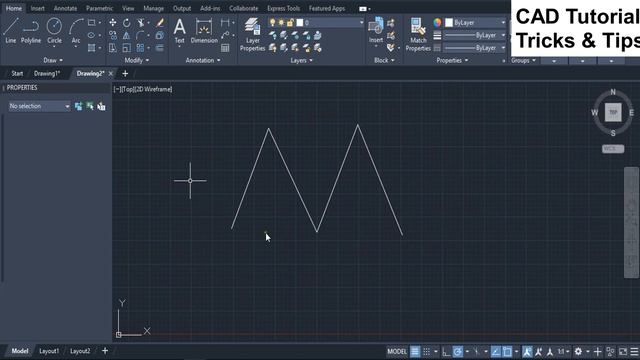Click Select Objects icon in Properties palette
Image resolution: width=640 pixels, height=360 pixels.
(x=90, y=107)
